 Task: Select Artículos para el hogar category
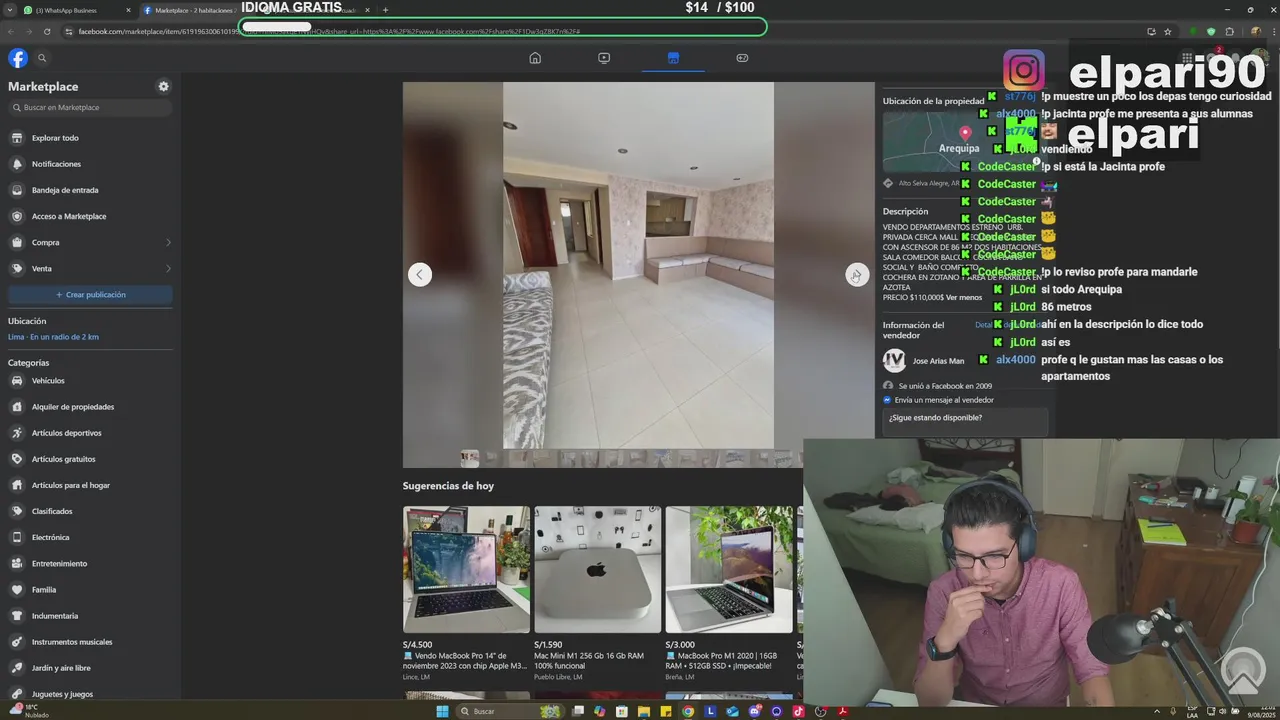pos(90,485)
